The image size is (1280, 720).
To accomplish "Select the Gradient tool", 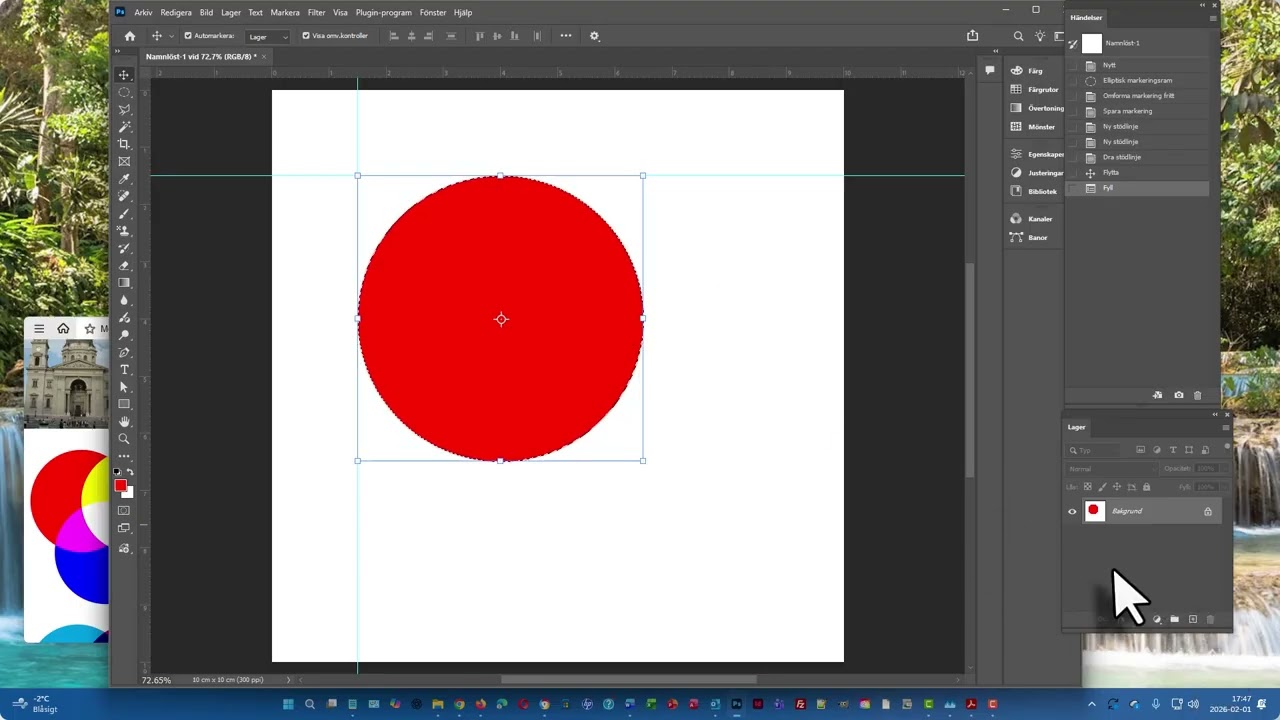I will (x=124, y=283).
